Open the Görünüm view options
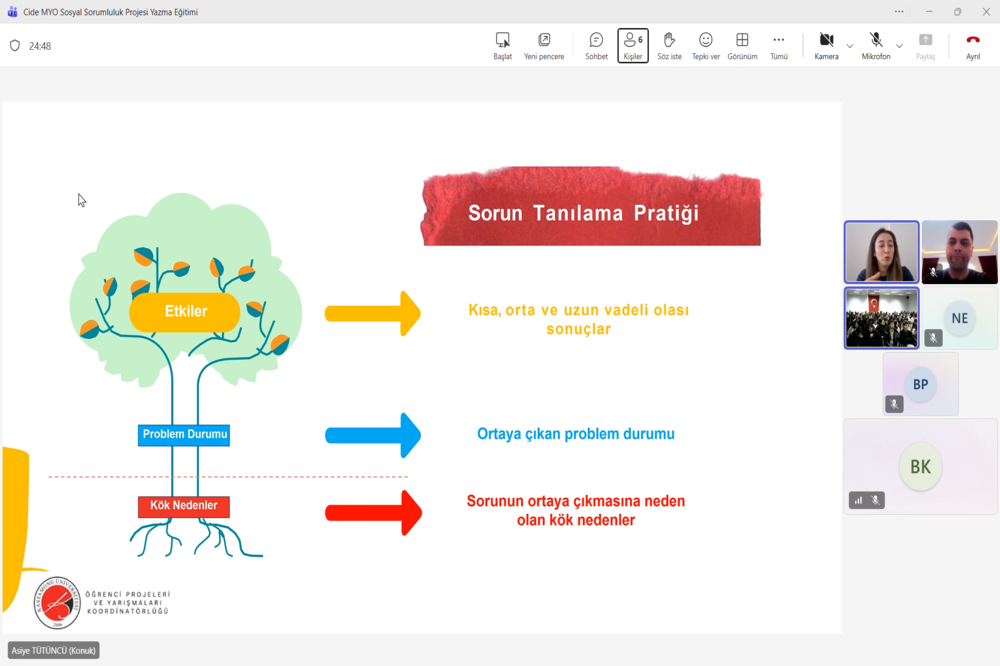Screen dimensions: 1000x666 (x=742, y=46)
